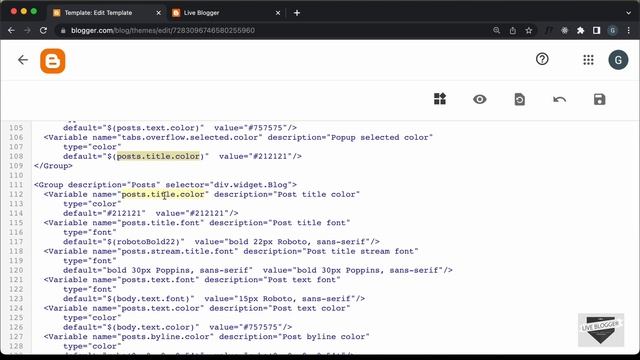
Task: Restore the theme's widget defaults
Action: (519, 99)
